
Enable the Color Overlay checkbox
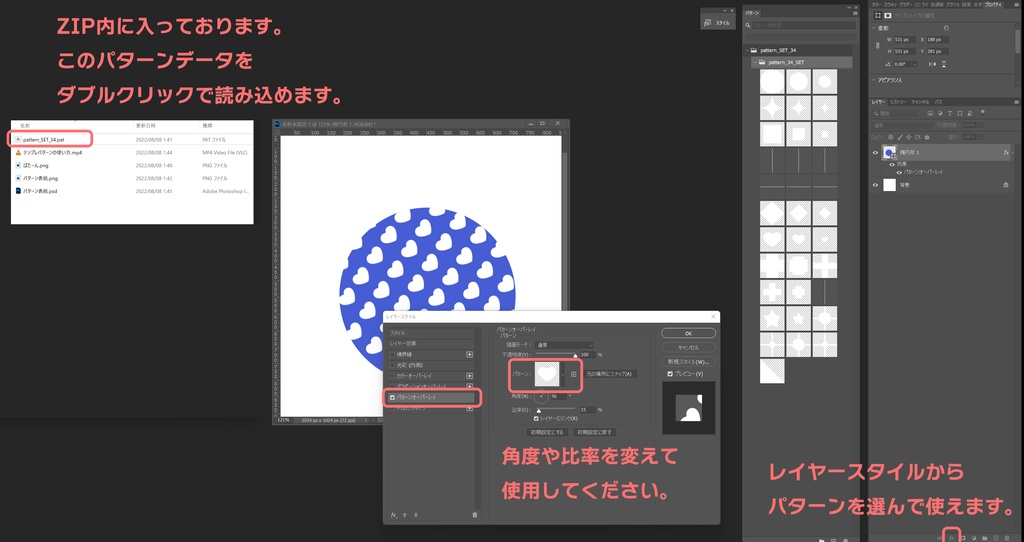pyautogui.click(x=392, y=376)
